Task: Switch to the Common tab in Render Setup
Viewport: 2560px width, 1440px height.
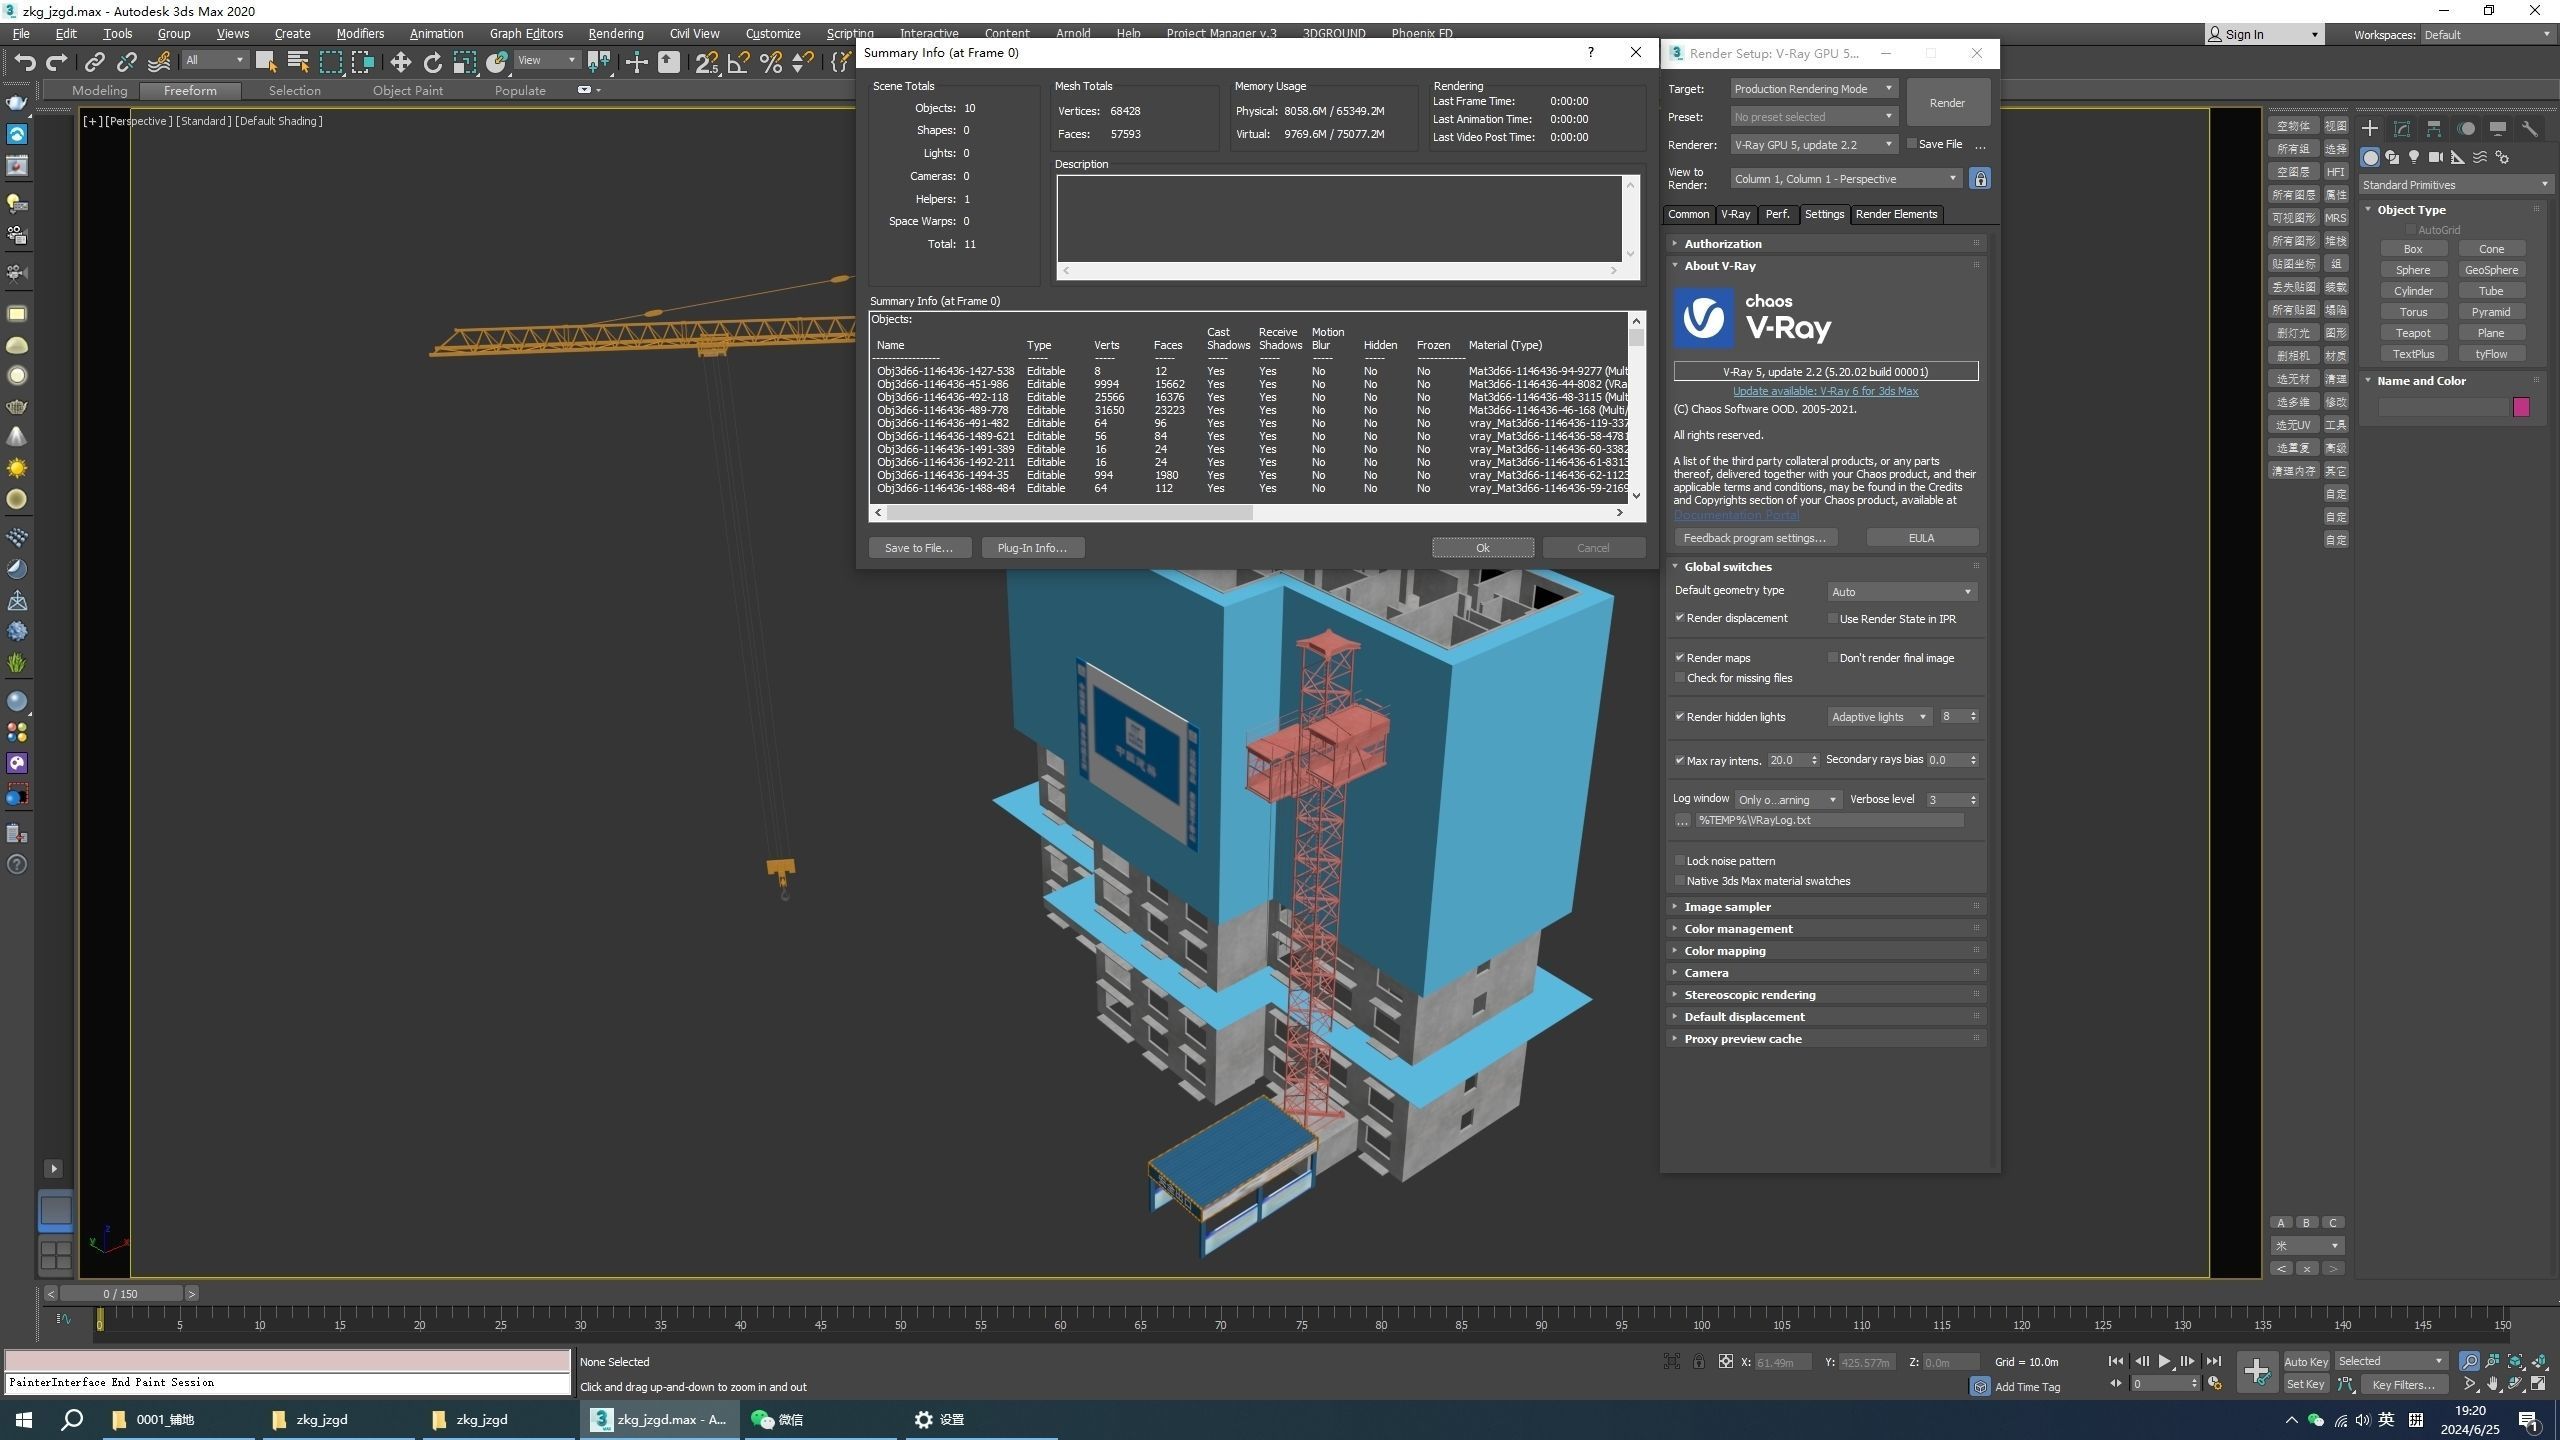Action: coord(1688,214)
